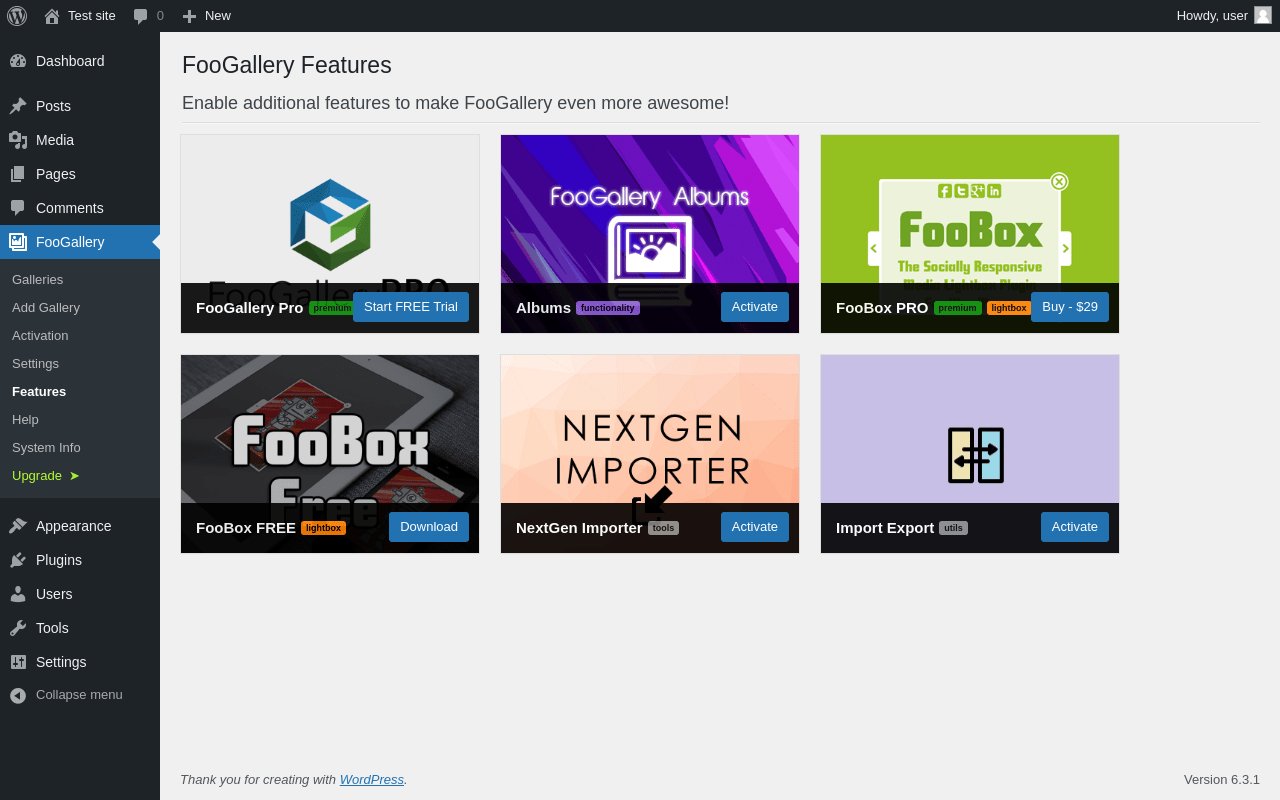Click the Tools wrench icon
Viewport: 1280px width, 800px height.
coord(18,628)
